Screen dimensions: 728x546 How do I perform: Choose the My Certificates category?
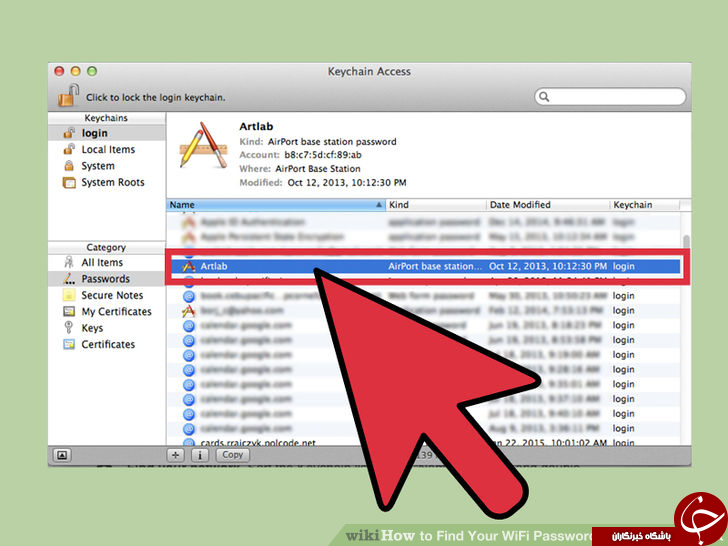click(x=107, y=312)
